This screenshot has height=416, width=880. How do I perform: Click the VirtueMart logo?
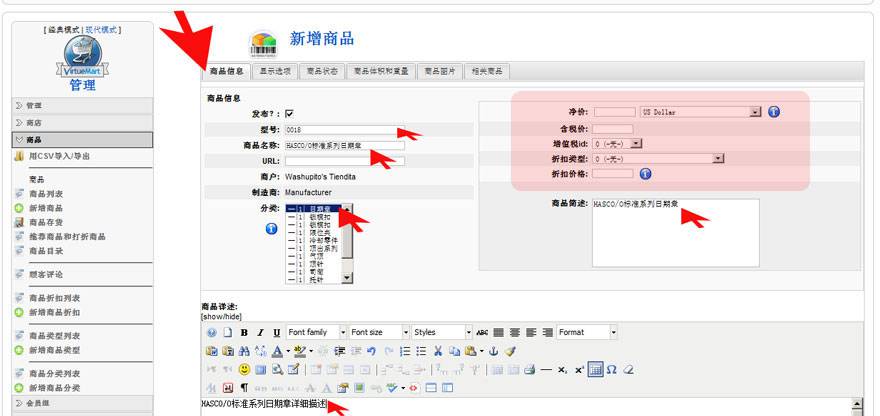point(82,59)
